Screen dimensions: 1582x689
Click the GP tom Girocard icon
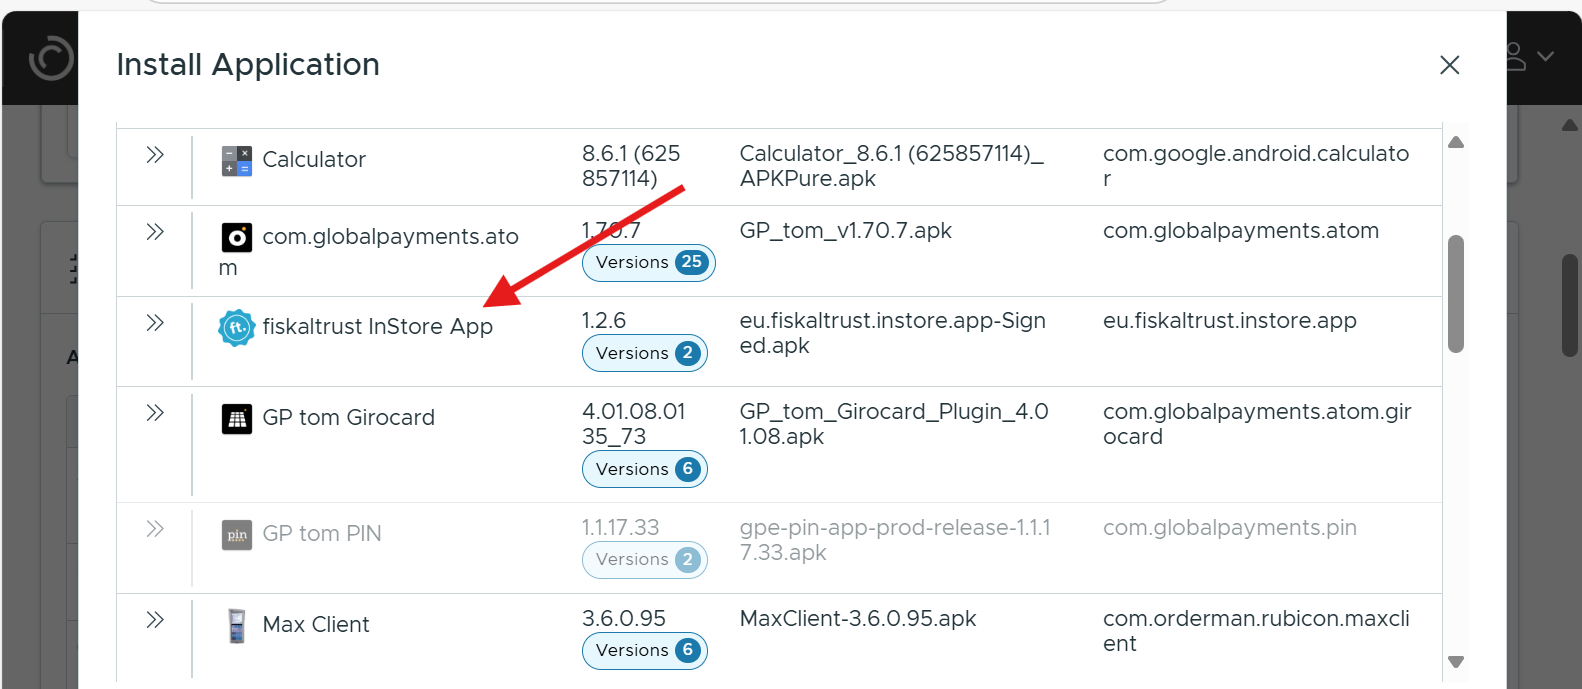237,418
